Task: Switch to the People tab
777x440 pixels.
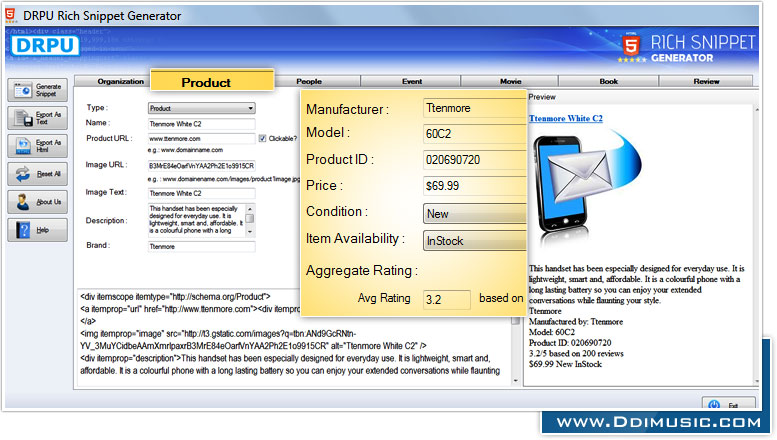Action: point(309,81)
